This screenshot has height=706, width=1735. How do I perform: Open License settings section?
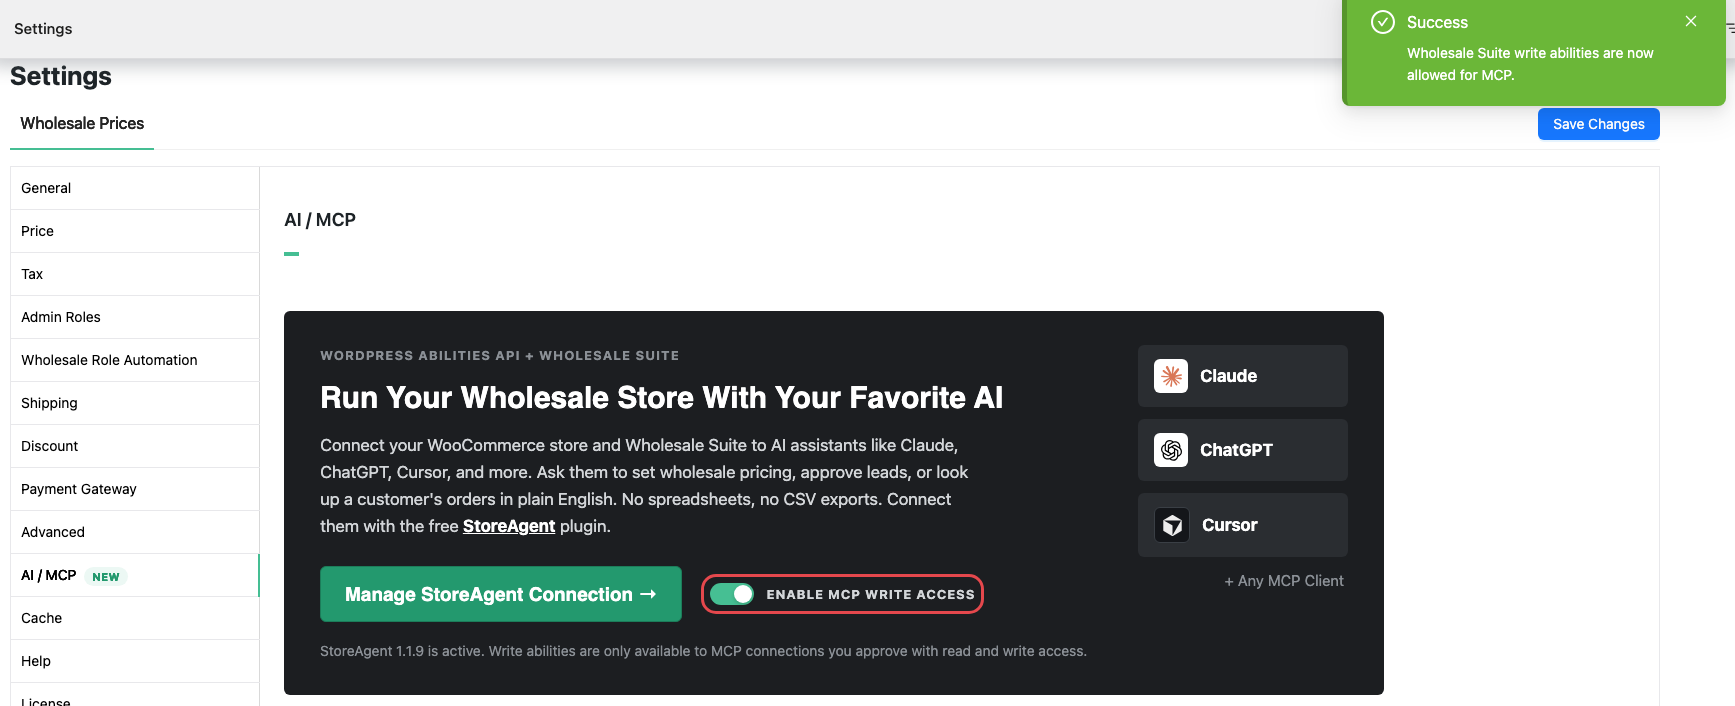click(x=135, y=697)
